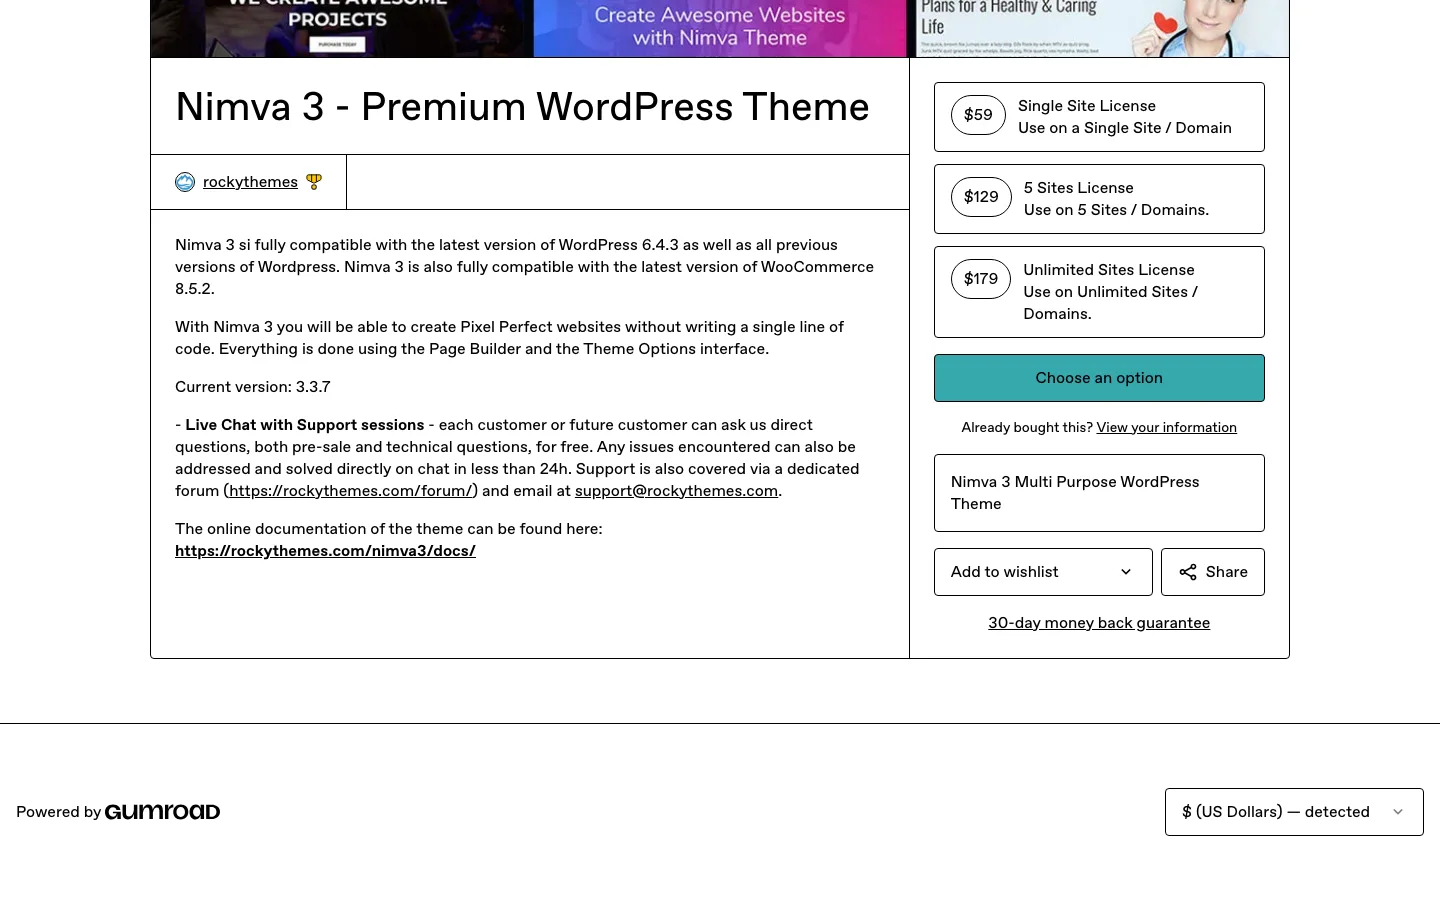This screenshot has width=1440, height=900.
Task: Click the Choose an option button
Action: coord(1099,378)
